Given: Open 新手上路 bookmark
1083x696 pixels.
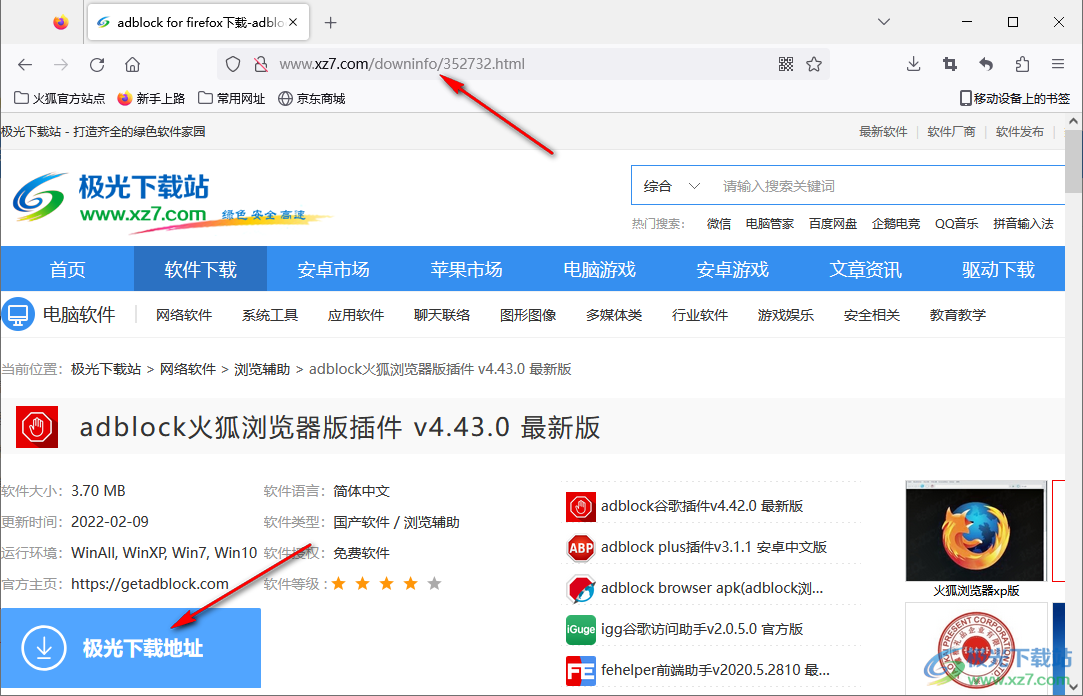Looking at the screenshot, I should click(x=151, y=99).
